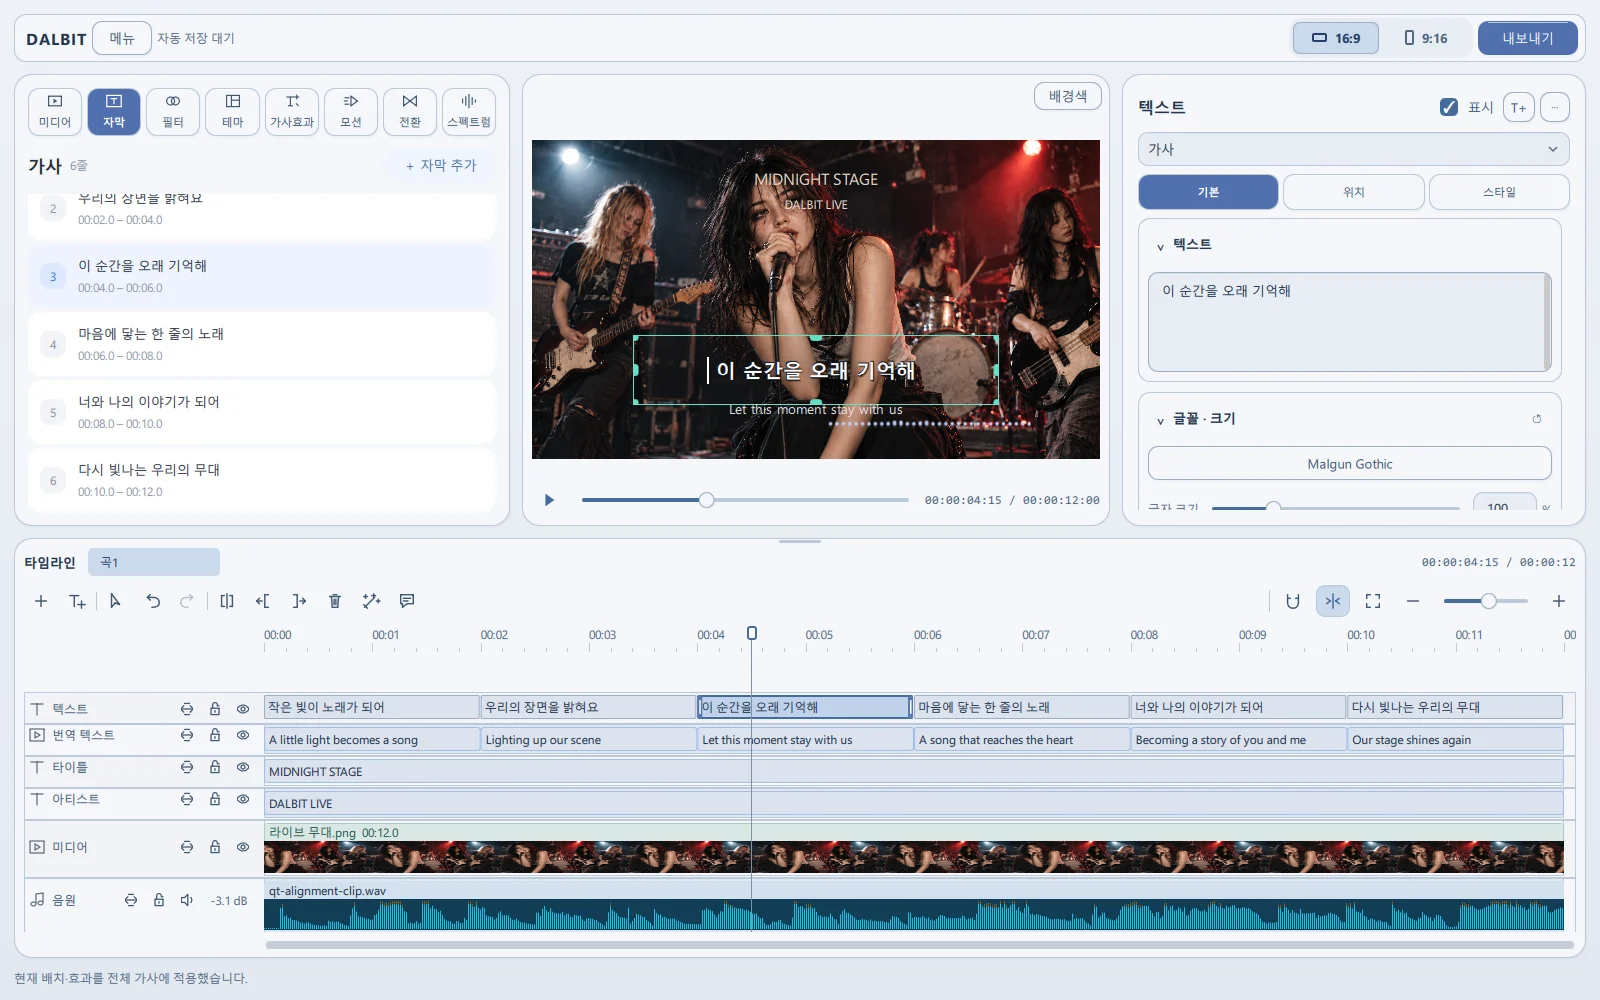Image resolution: width=1600 pixels, height=1000 pixels.
Task: Click the add text (T+) timeline tool
Action: click(x=77, y=601)
